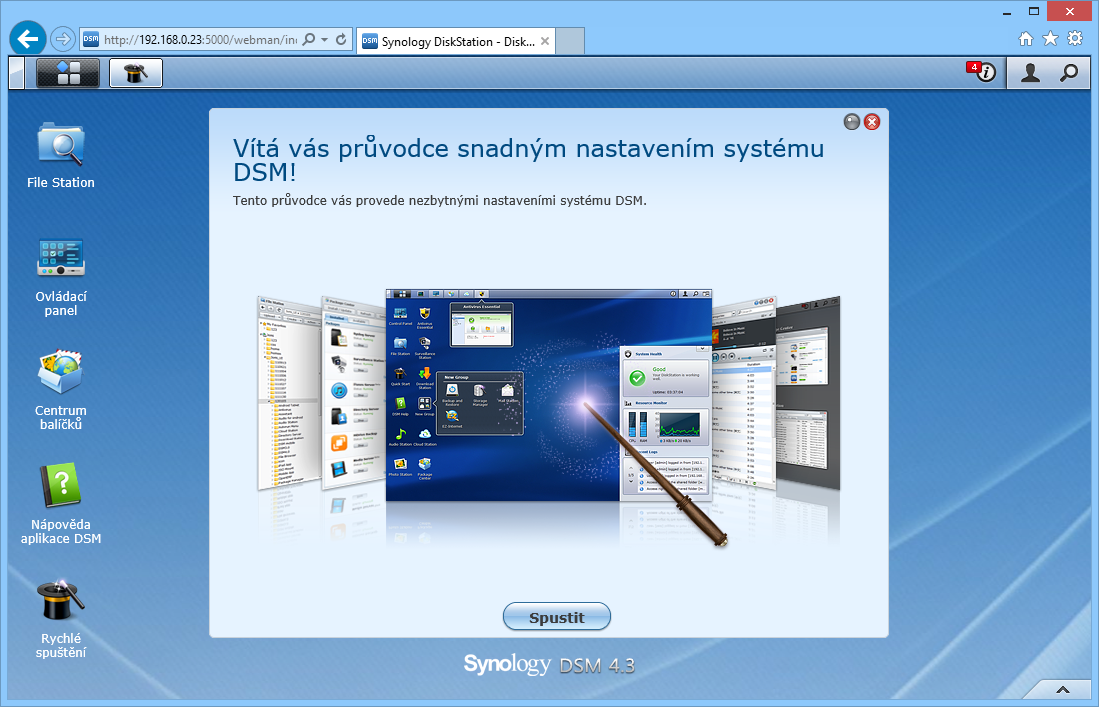Close the Synology DiskStation tab
Screen dimensions: 1099x707
tap(545, 41)
